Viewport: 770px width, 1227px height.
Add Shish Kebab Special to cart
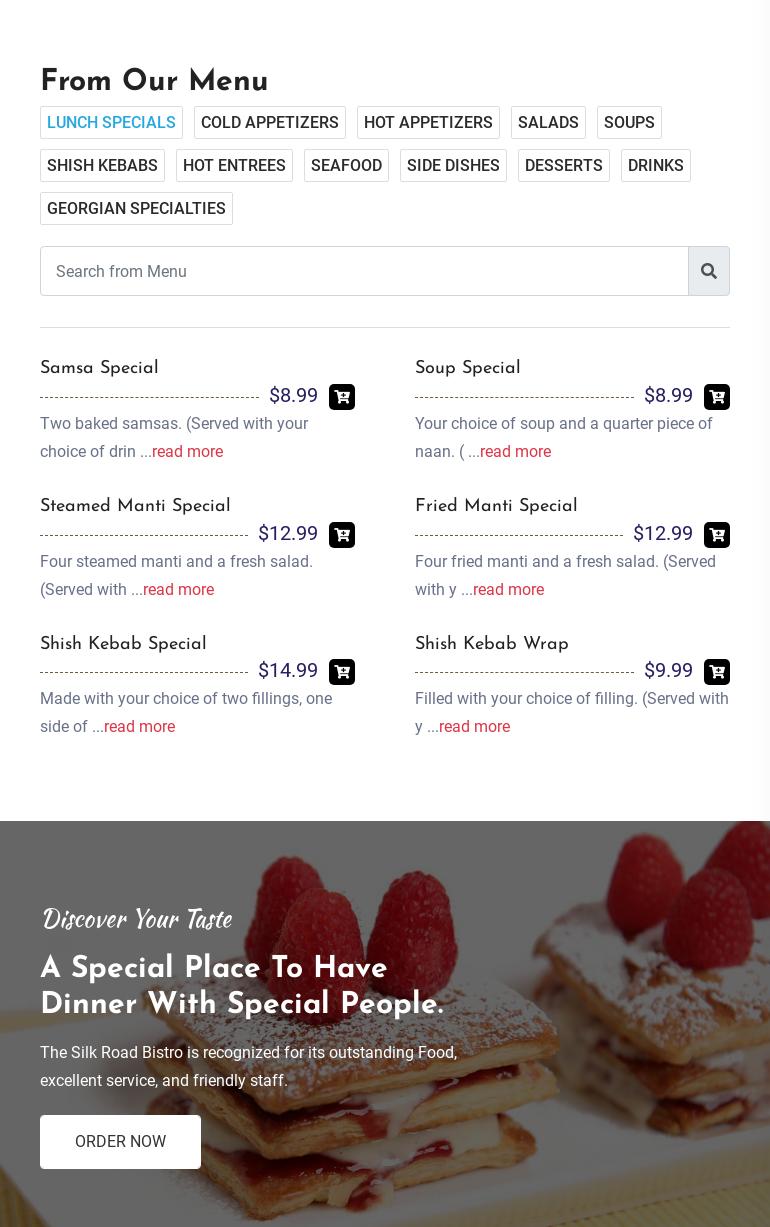pyautogui.click(x=342, y=672)
